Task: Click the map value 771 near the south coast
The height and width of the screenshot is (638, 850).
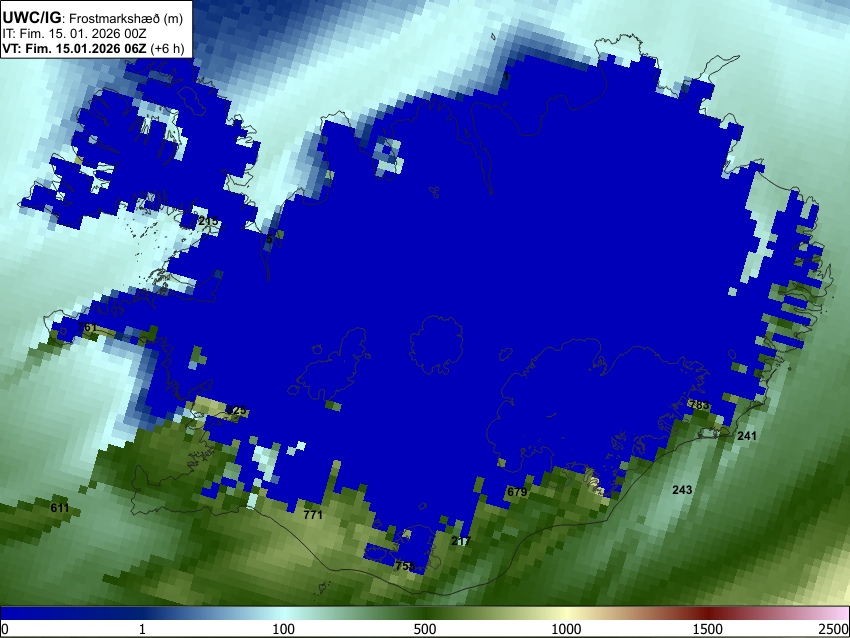Action: pyautogui.click(x=313, y=515)
